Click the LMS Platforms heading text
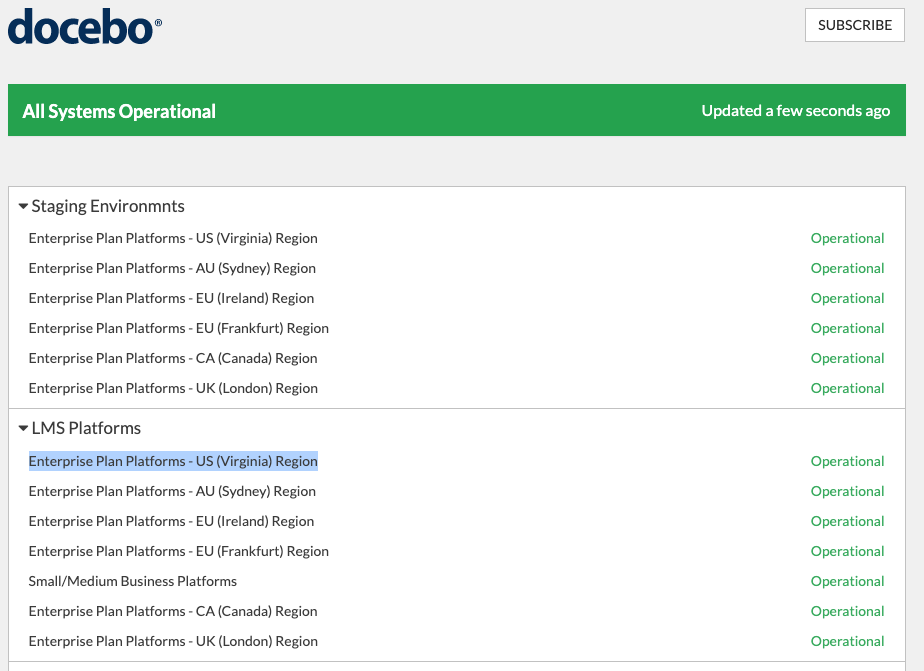This screenshot has height=671, width=924. (x=86, y=428)
